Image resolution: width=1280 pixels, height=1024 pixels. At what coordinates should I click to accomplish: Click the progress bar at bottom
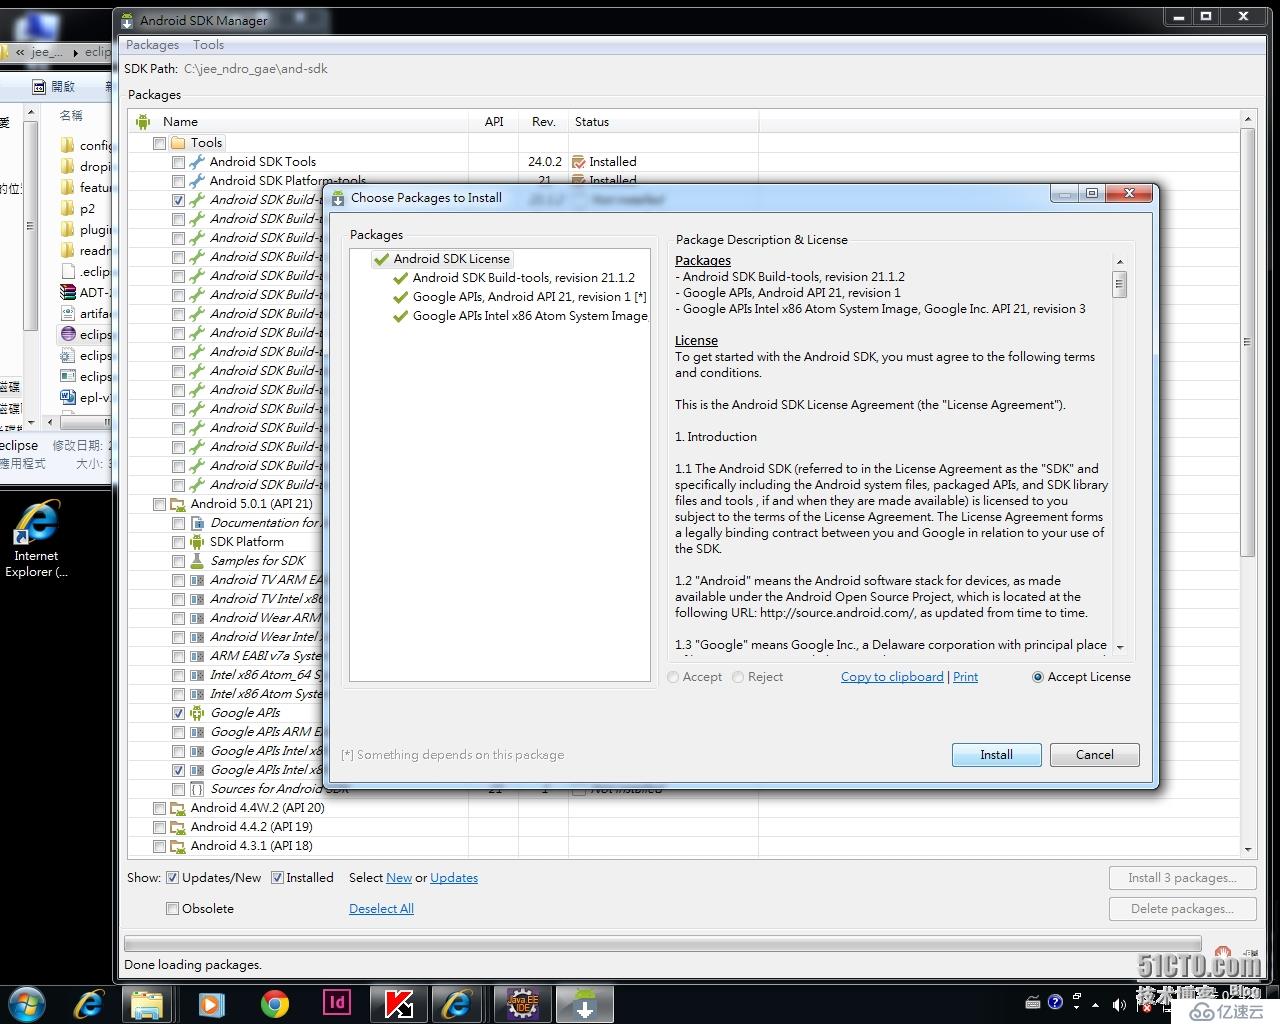(662, 944)
